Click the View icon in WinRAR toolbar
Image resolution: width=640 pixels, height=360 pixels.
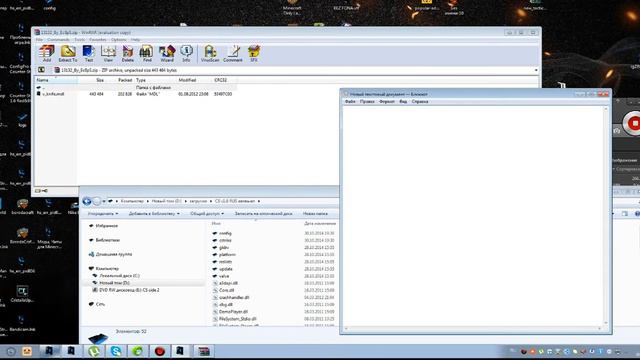(x=108, y=53)
